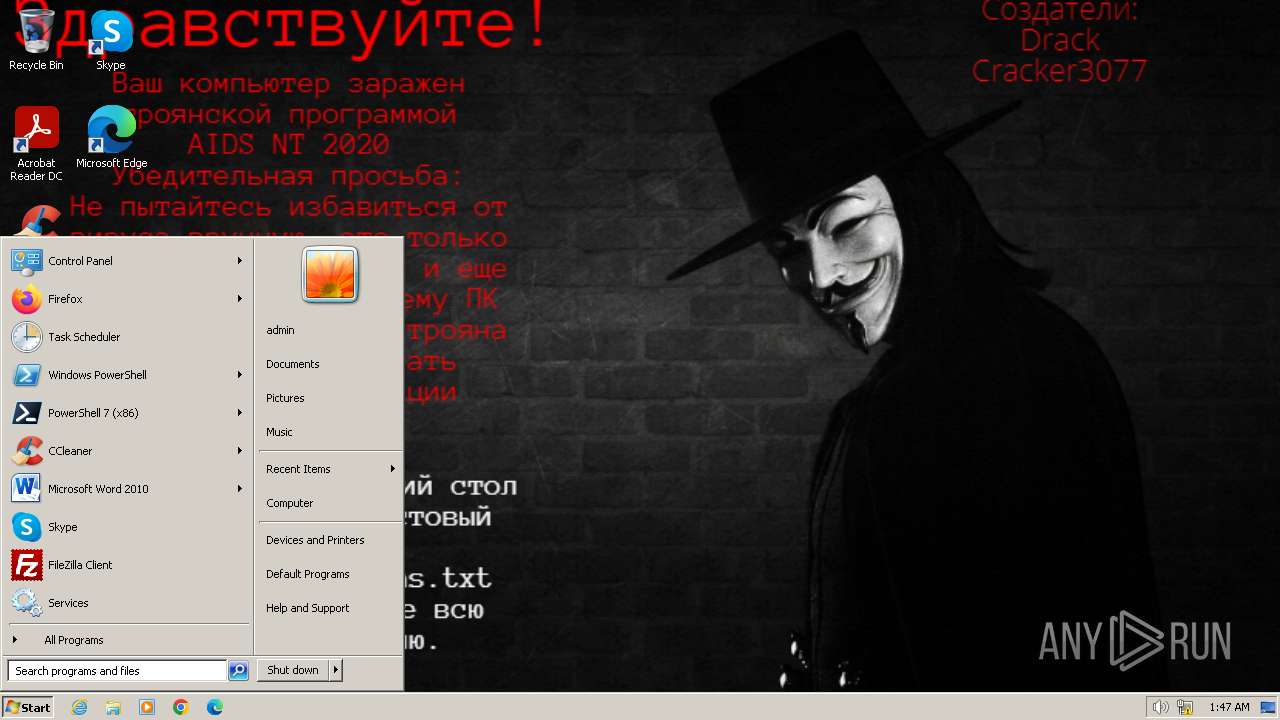Screen dimensions: 1280x720
Task: Open Windows Media Player on taskbar
Action: (x=147, y=707)
